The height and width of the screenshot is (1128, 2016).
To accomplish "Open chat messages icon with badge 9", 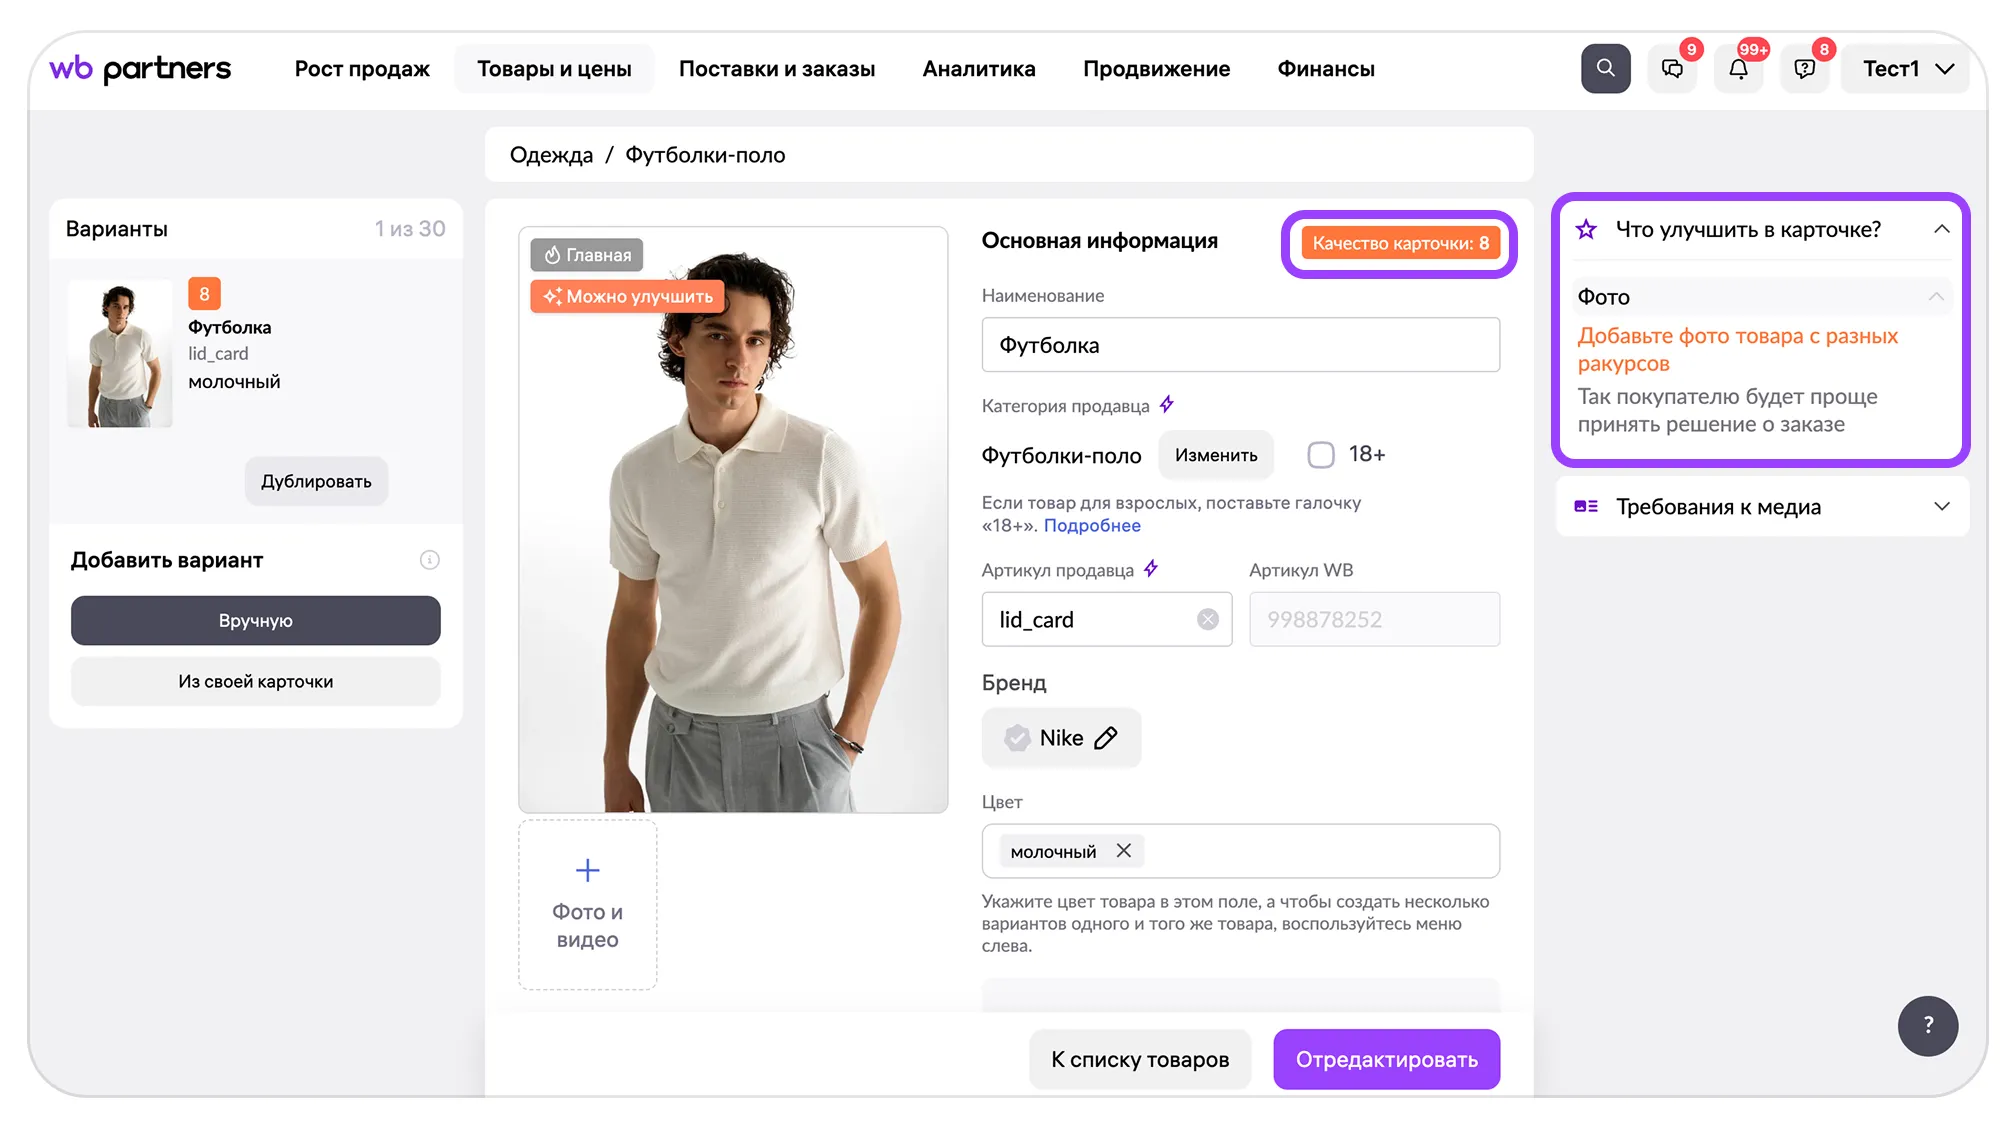I will (x=1672, y=68).
